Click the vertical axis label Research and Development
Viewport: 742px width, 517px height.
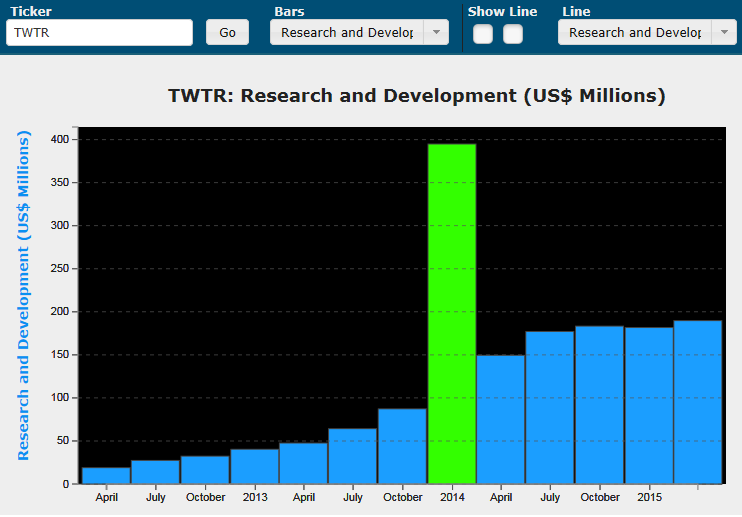click(x=24, y=295)
